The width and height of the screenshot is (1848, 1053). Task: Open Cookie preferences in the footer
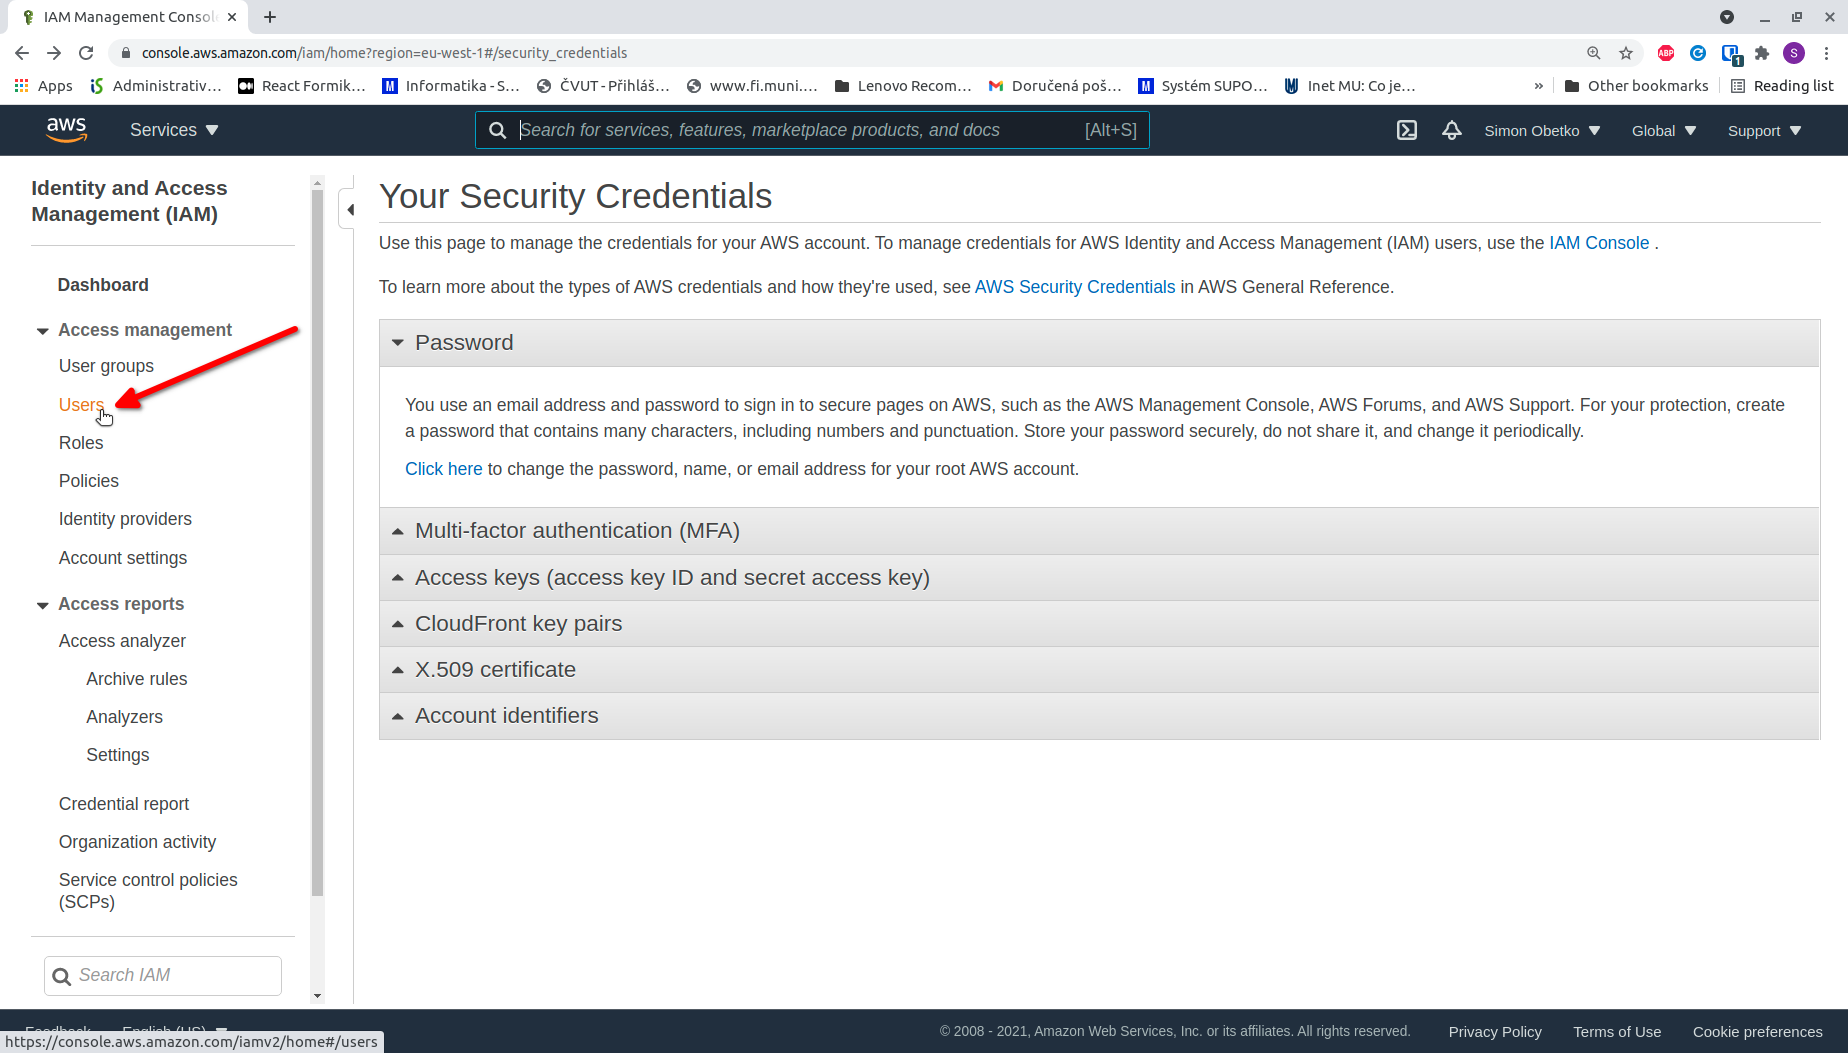point(1758,1032)
